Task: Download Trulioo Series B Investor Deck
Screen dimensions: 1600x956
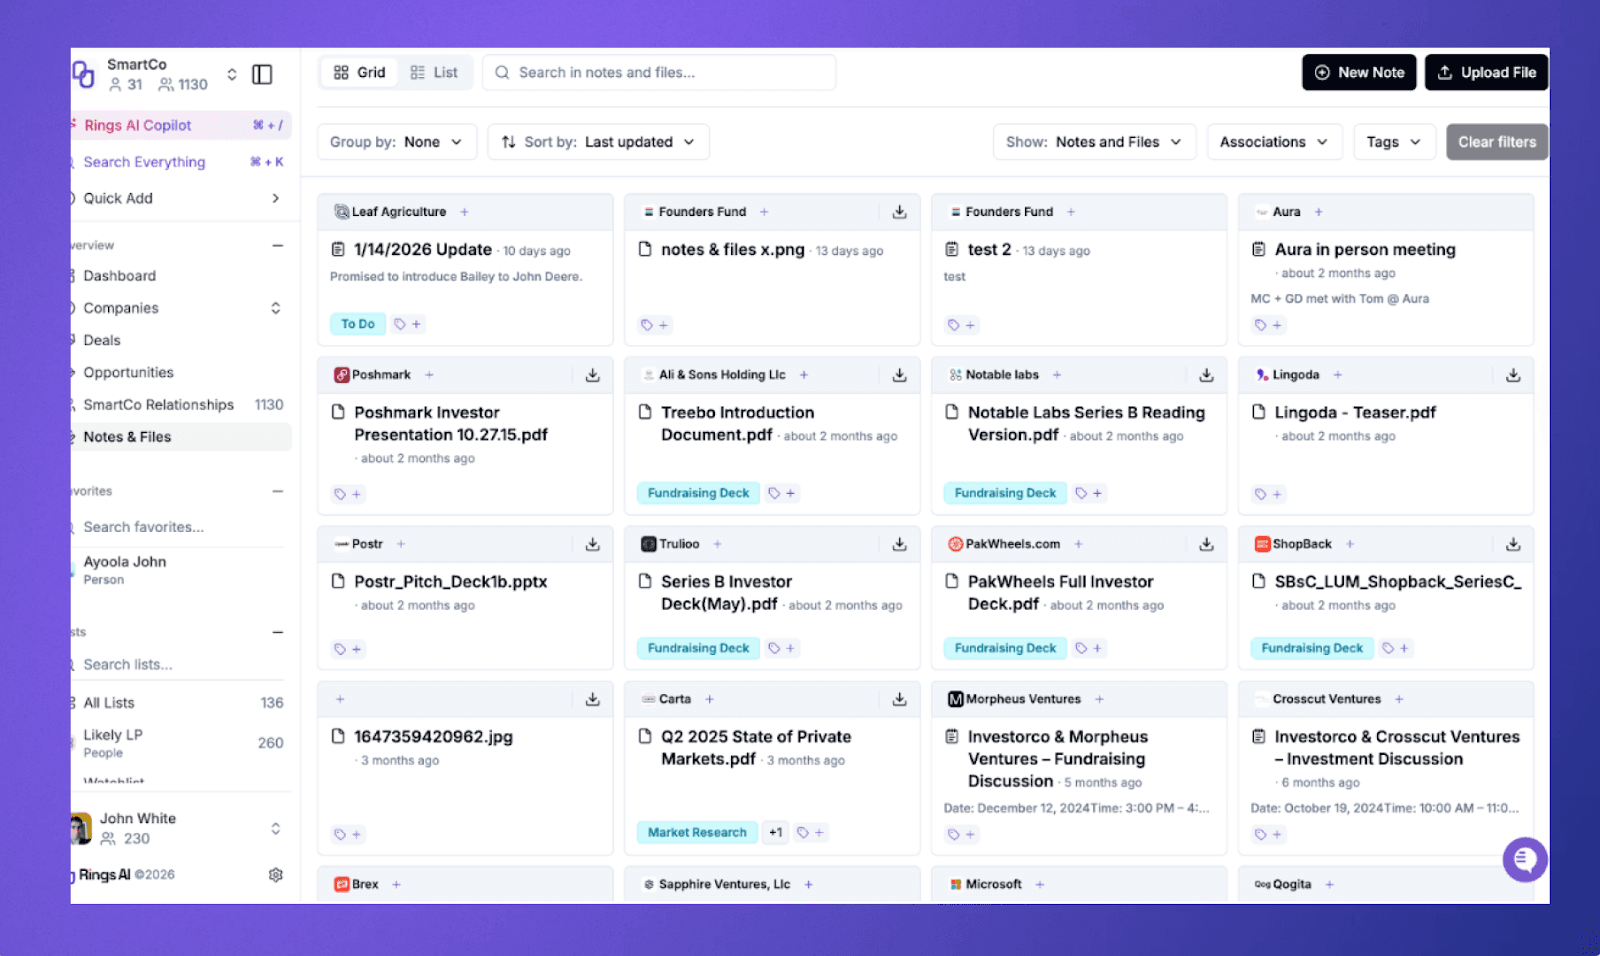Action: (899, 544)
